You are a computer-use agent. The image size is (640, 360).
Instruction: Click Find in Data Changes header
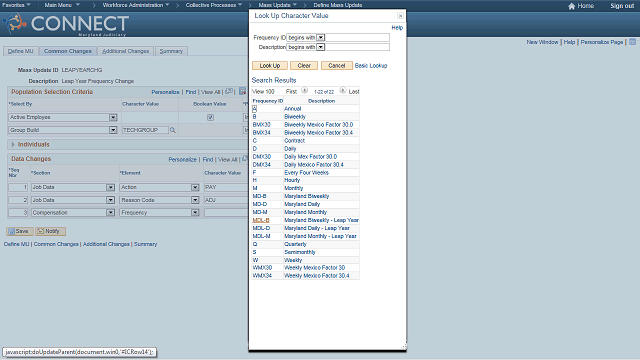click(208, 160)
